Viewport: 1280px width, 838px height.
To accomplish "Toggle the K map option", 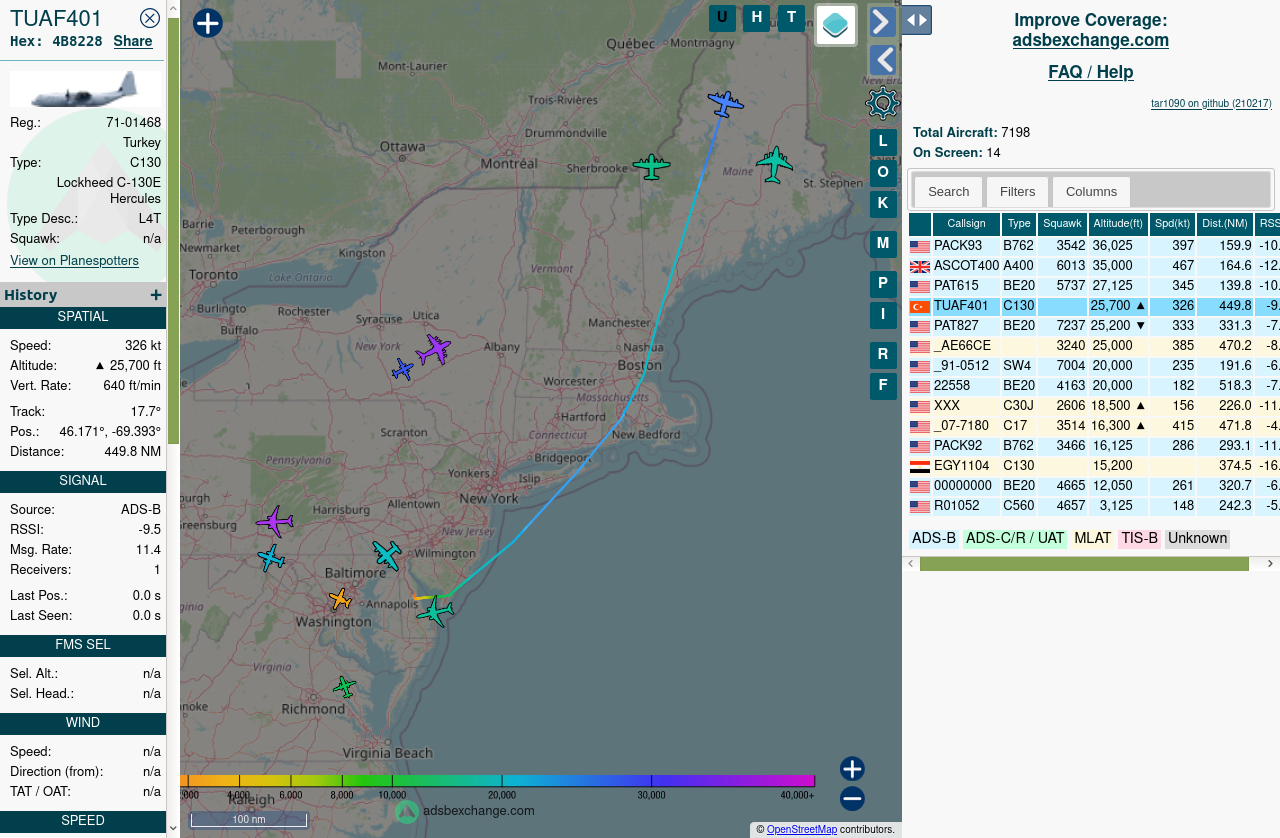I will point(883,204).
